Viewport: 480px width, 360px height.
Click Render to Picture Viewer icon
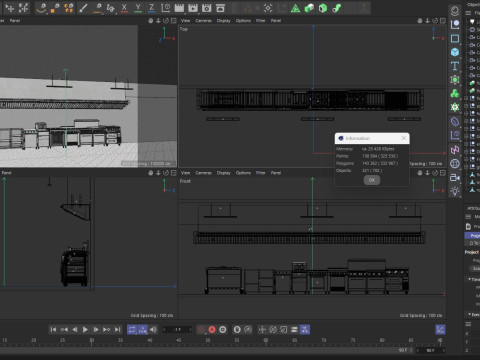pyautogui.click(x=193, y=8)
